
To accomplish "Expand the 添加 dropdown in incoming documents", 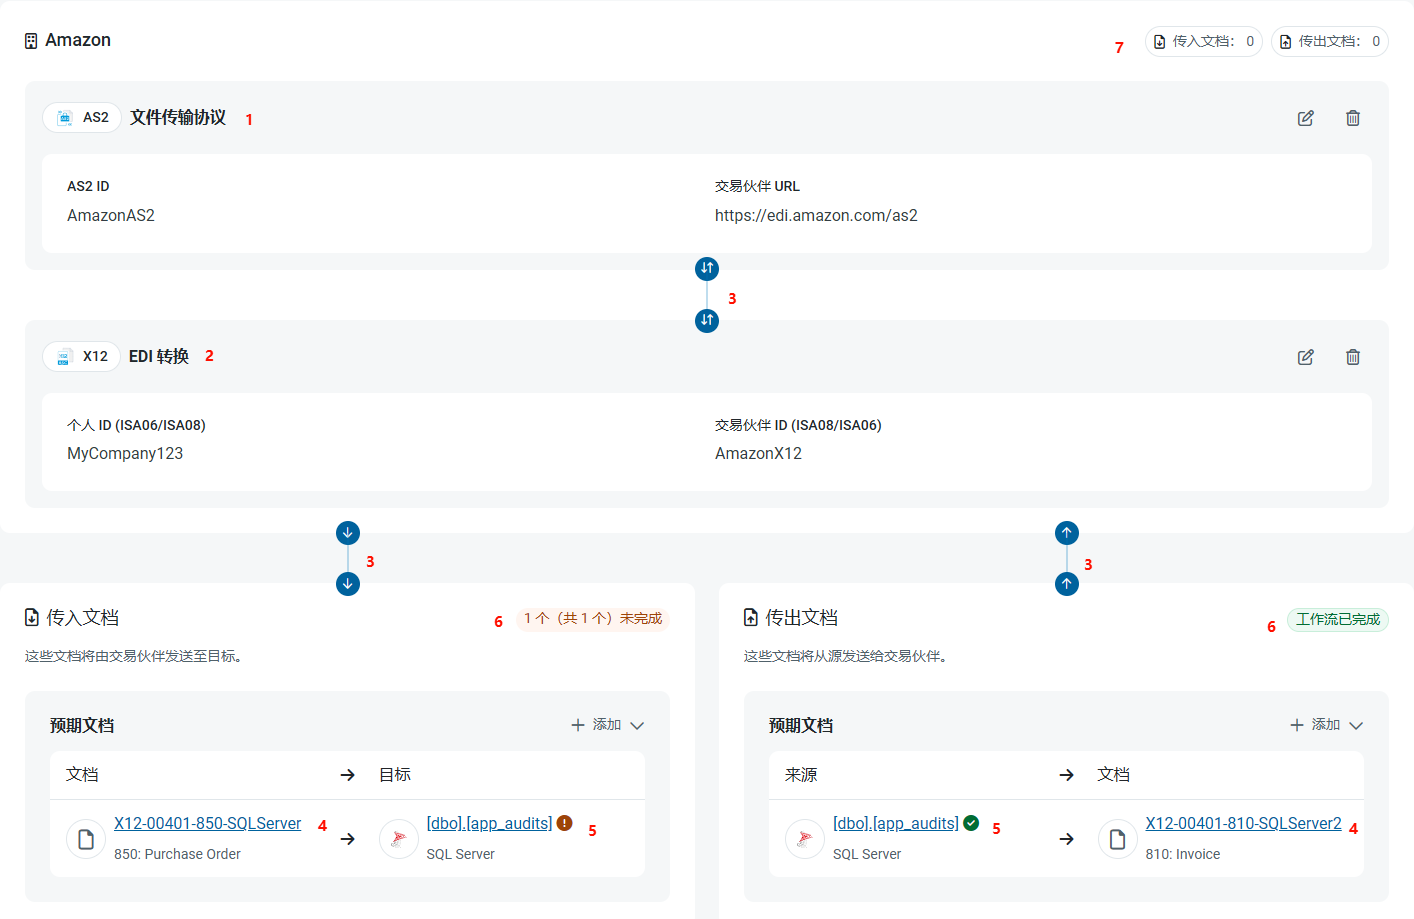I will (x=608, y=725).
